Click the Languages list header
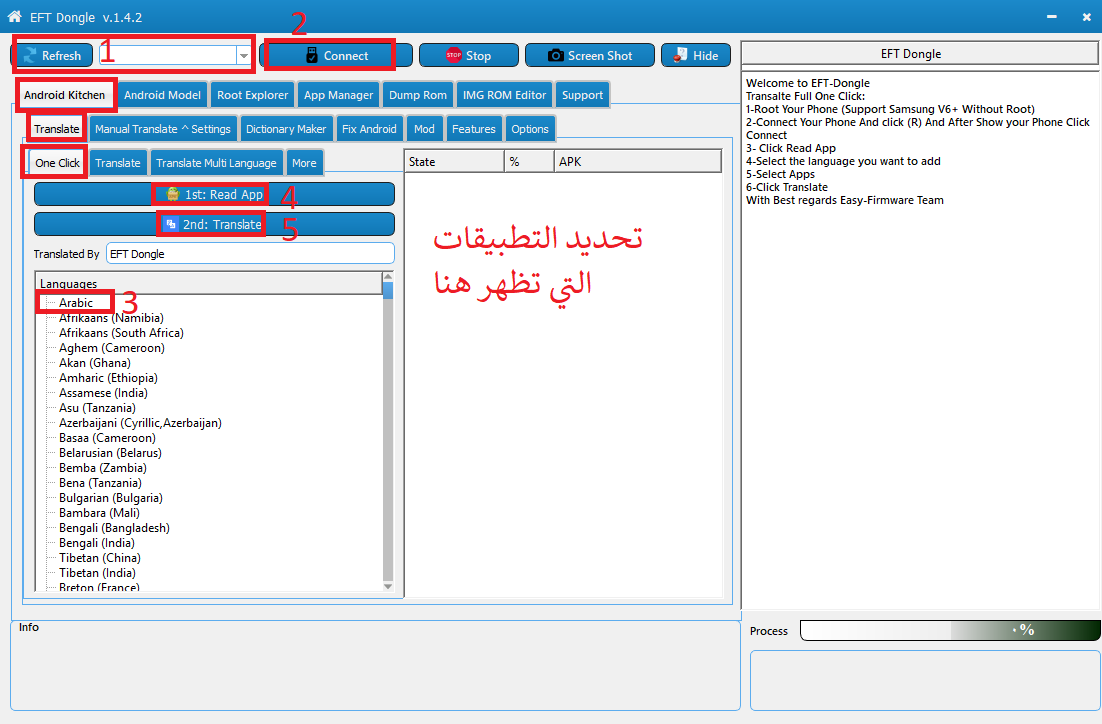The height and width of the screenshot is (724, 1102). (209, 283)
